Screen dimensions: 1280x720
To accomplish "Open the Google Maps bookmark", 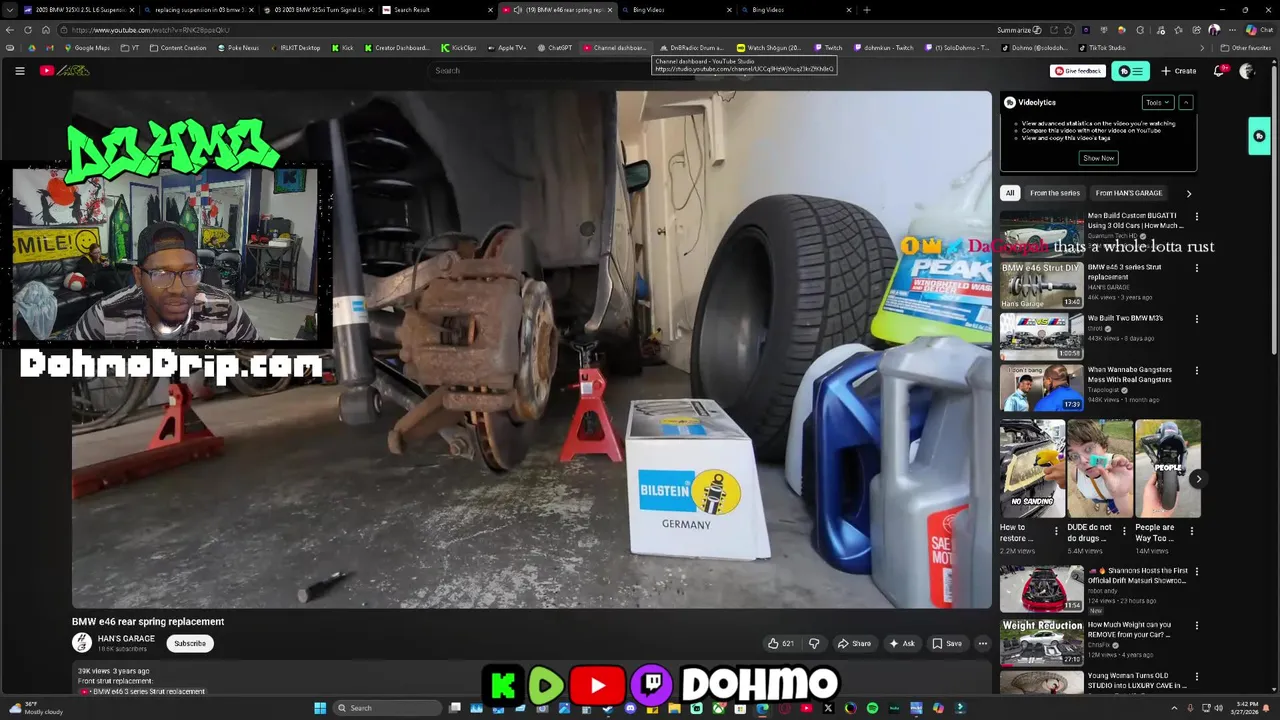I will (88, 48).
